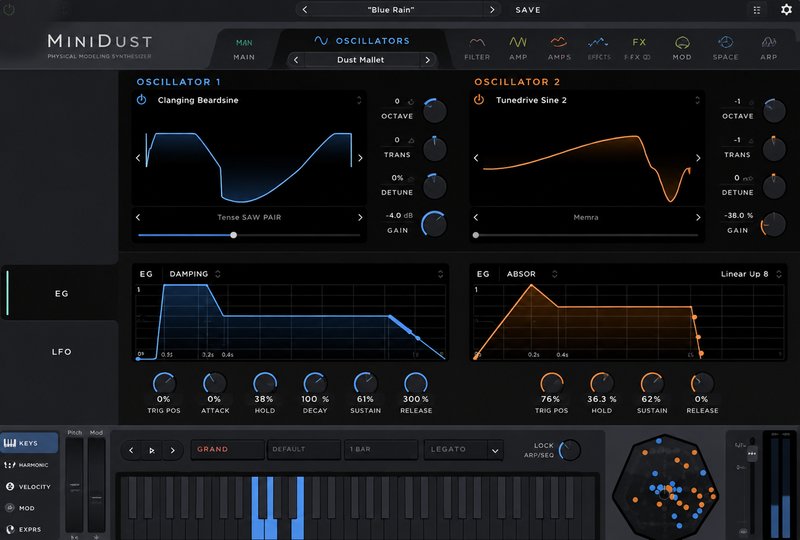Click the SAVE button
800x540 pixels.
(x=528, y=10)
